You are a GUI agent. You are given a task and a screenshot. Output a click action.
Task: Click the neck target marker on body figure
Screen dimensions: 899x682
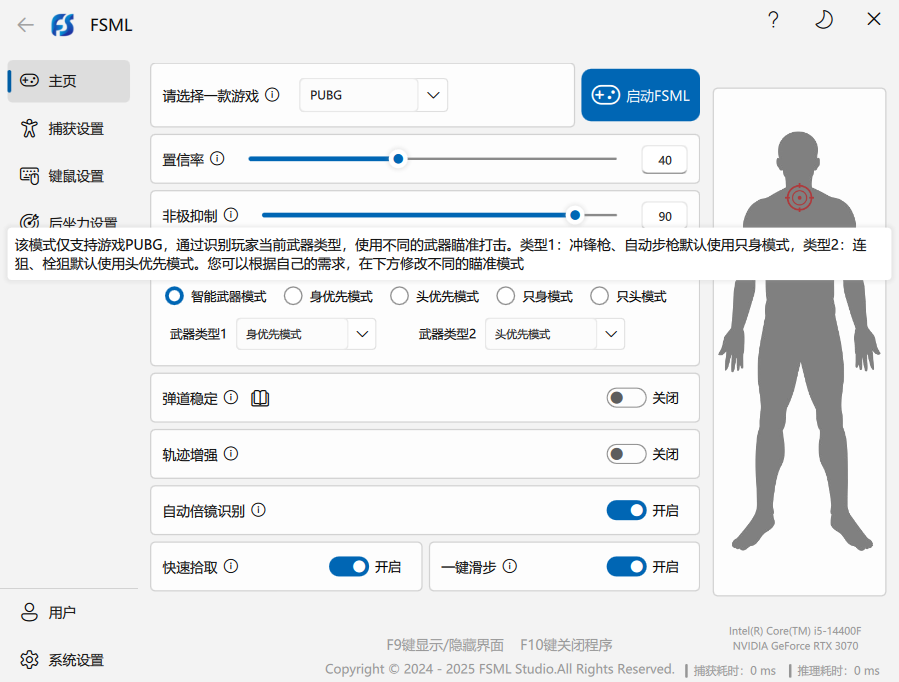[799, 198]
